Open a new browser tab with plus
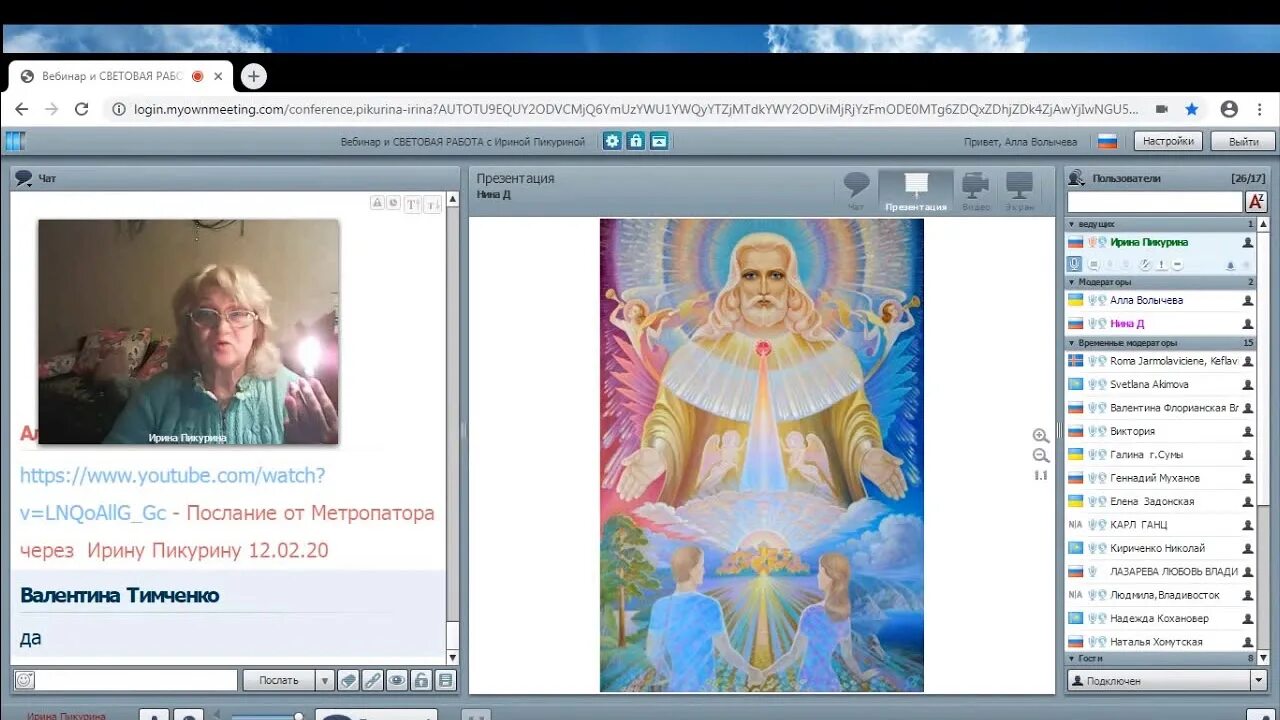 [253, 76]
